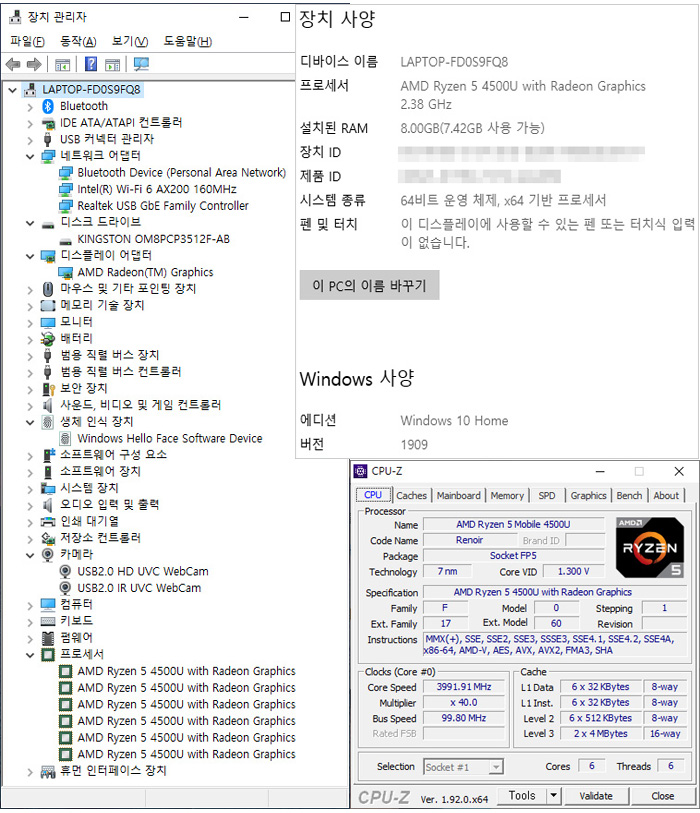Open the Socket #1 selection dropdown in CPU-Z
The height and width of the screenshot is (813, 700).
pyautogui.click(x=496, y=766)
